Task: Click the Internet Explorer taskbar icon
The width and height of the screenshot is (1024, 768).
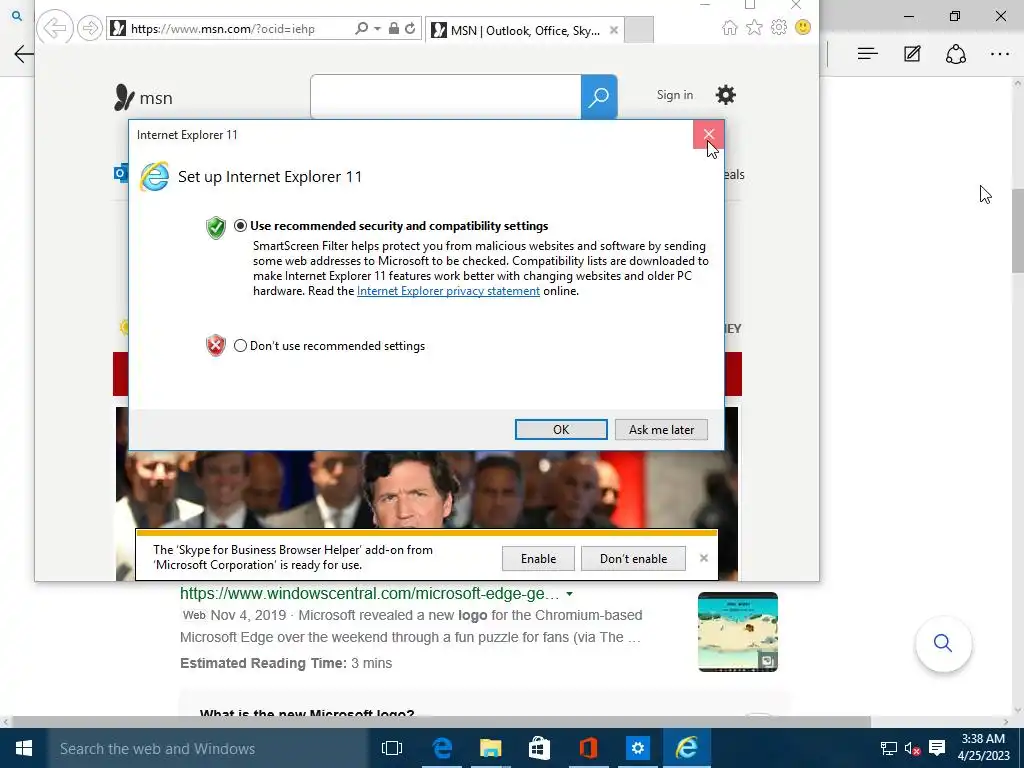Action: click(x=686, y=748)
